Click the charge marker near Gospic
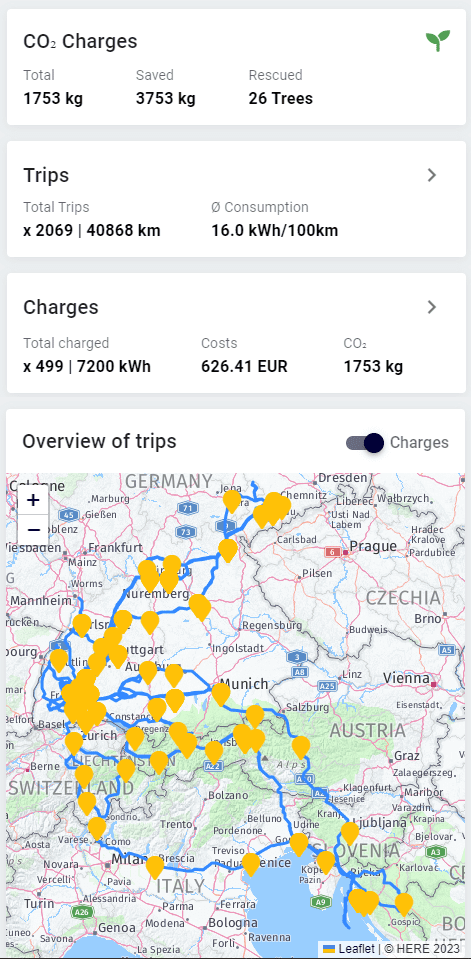 404,905
